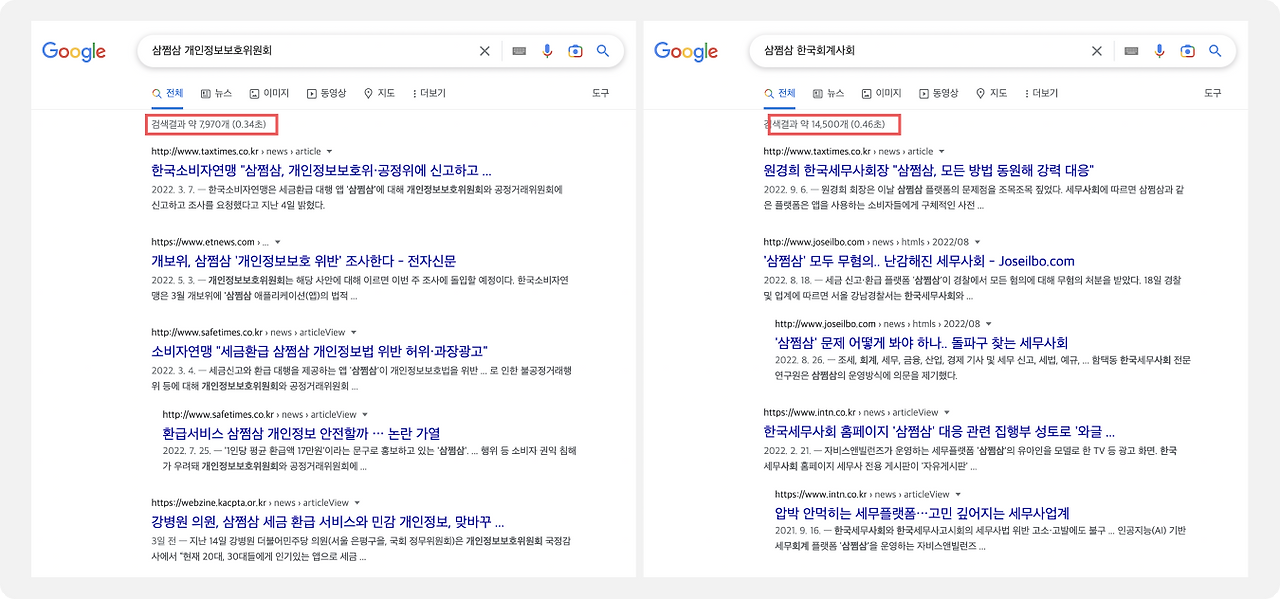Expand the arrow beside the indented intn.co.kr URL
This screenshot has height=599, width=1280.
tap(958, 495)
